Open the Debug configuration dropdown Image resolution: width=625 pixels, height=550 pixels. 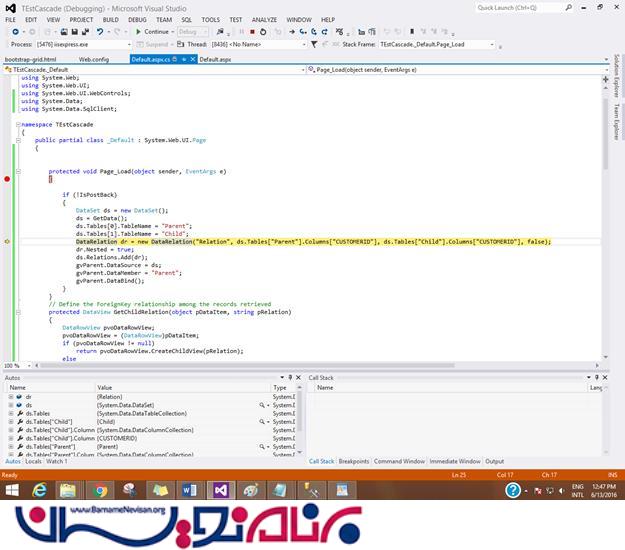190,32
